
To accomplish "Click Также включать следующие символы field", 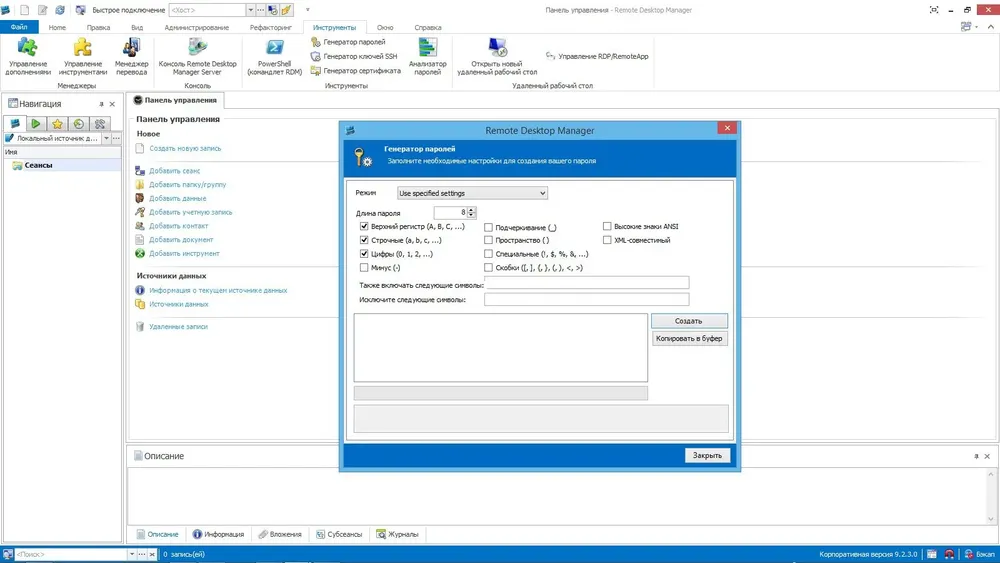I will pyautogui.click(x=586, y=283).
